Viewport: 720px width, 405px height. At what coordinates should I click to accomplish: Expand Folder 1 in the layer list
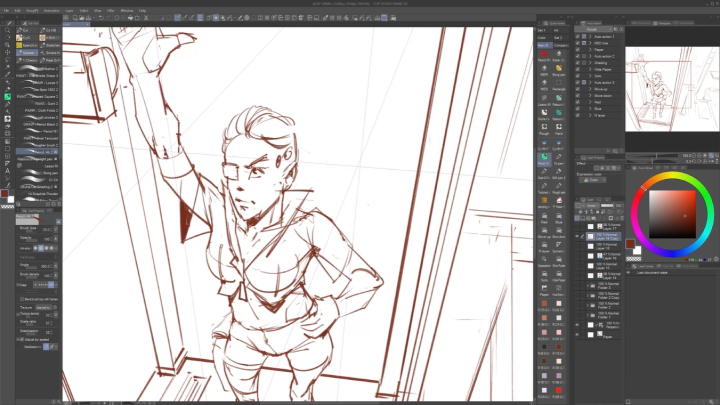click(x=588, y=315)
